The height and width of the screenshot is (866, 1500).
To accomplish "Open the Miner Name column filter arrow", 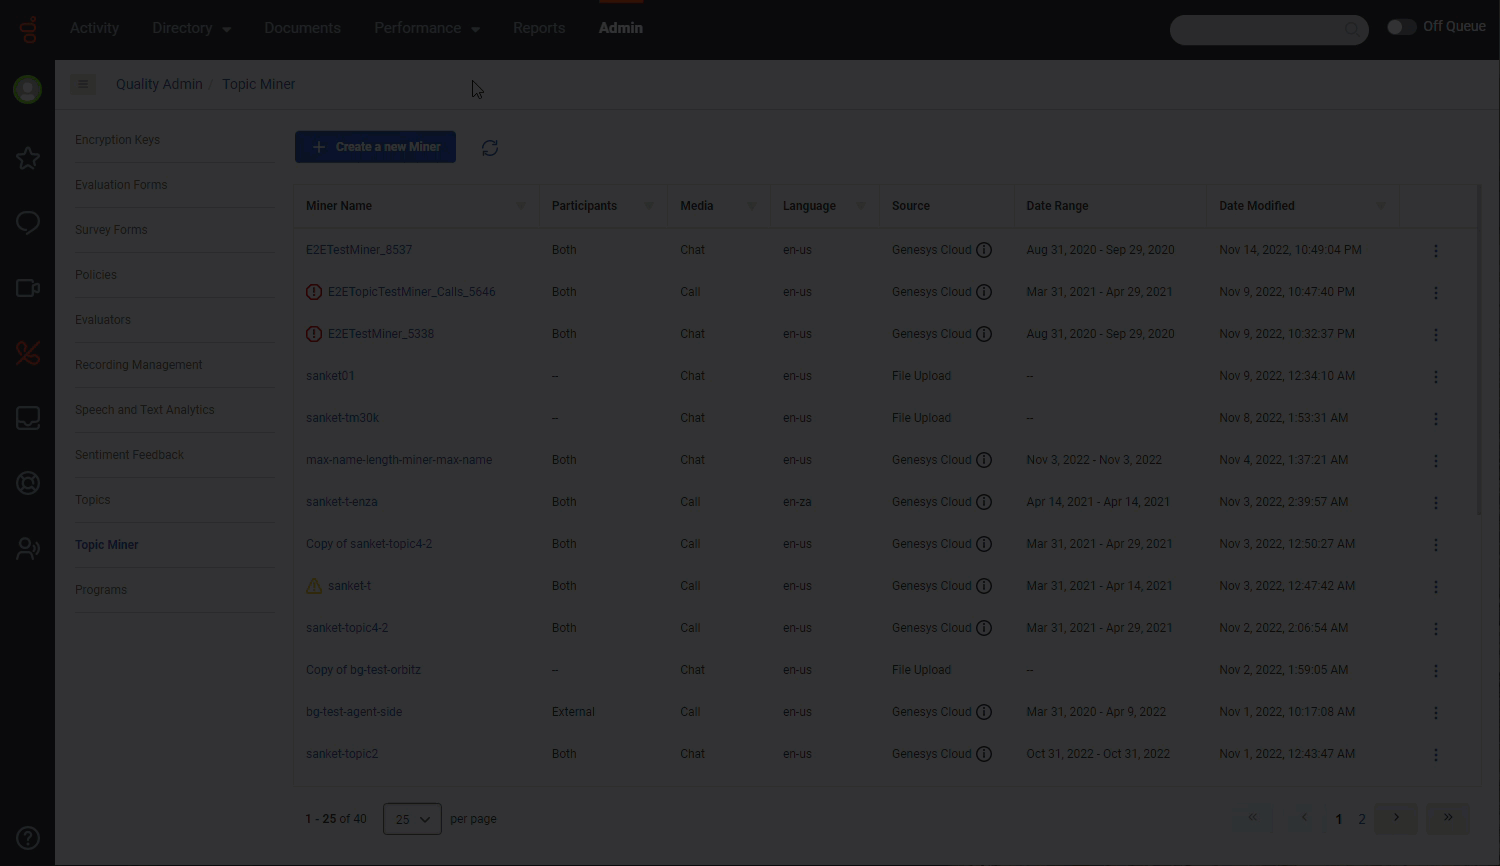I will [521, 206].
